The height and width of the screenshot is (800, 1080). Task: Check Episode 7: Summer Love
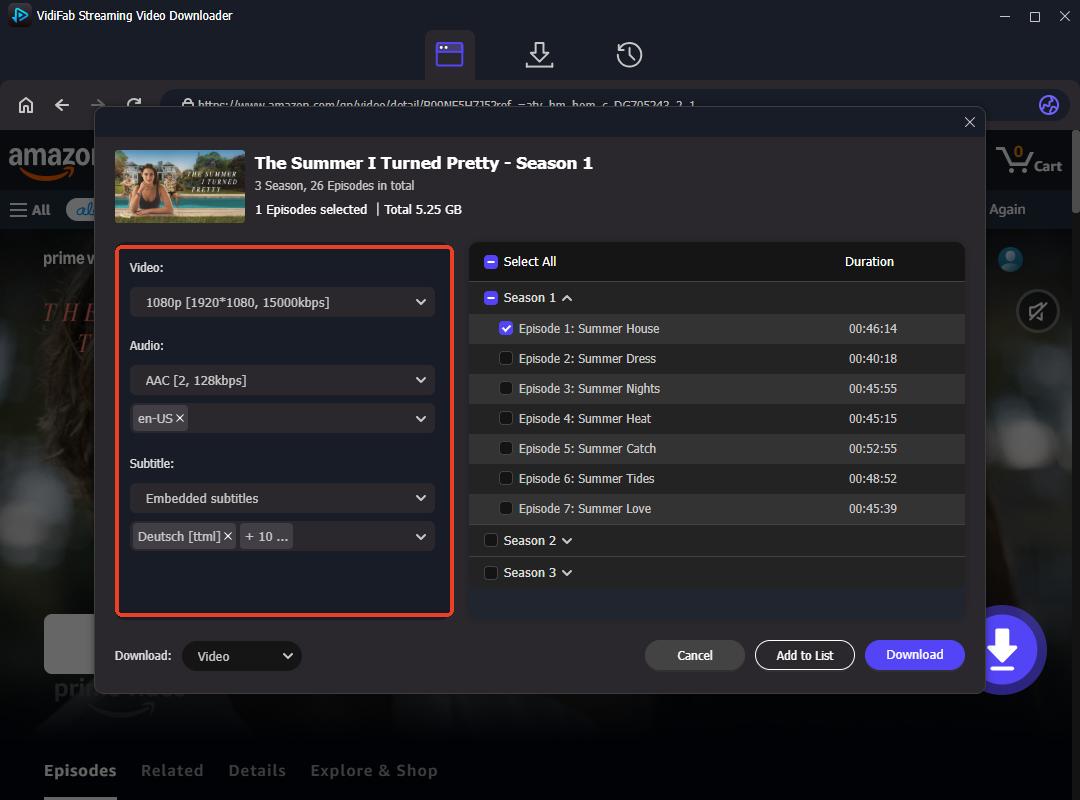pos(506,509)
